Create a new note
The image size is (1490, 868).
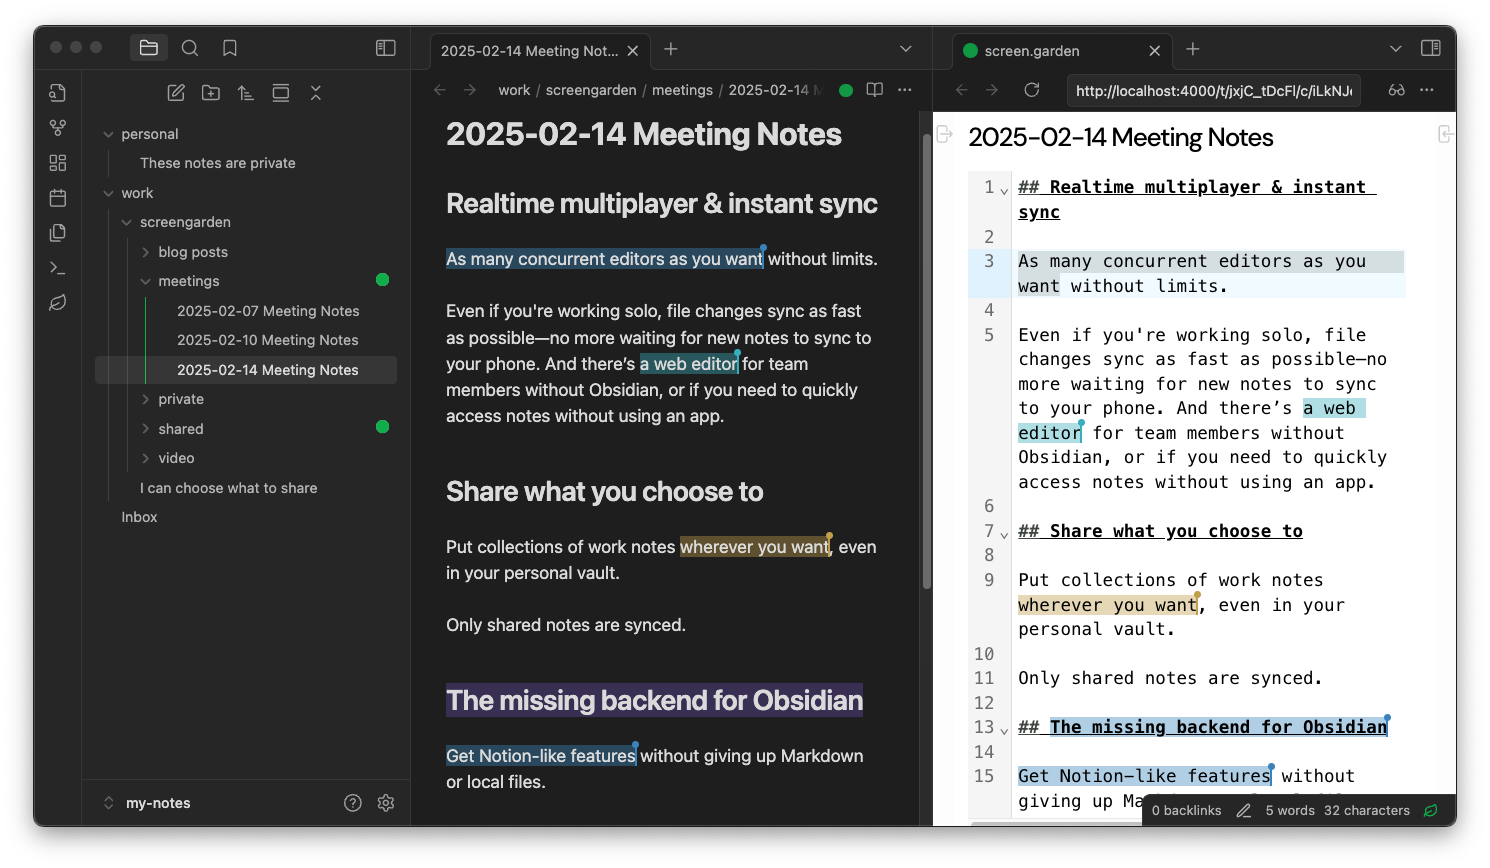click(176, 93)
